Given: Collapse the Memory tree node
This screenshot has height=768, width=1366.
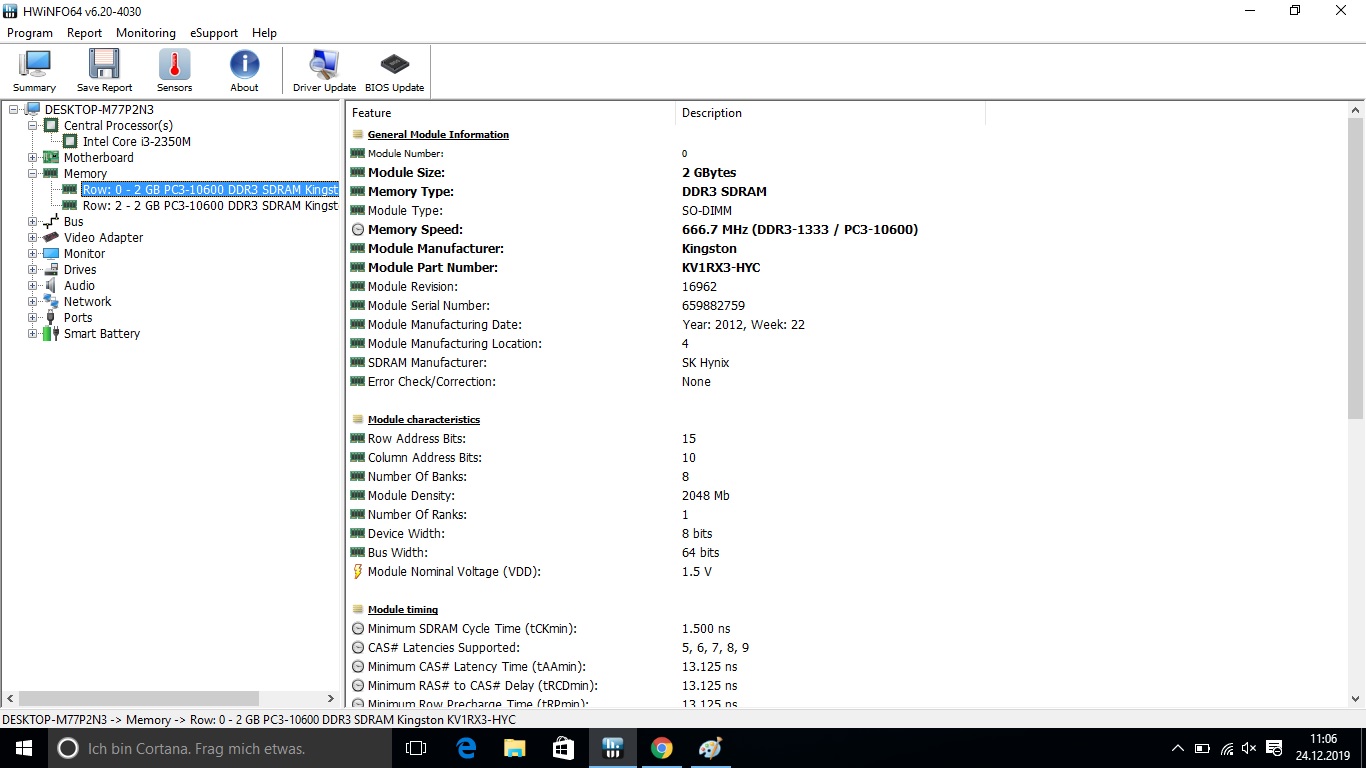Looking at the screenshot, I should point(33,173).
